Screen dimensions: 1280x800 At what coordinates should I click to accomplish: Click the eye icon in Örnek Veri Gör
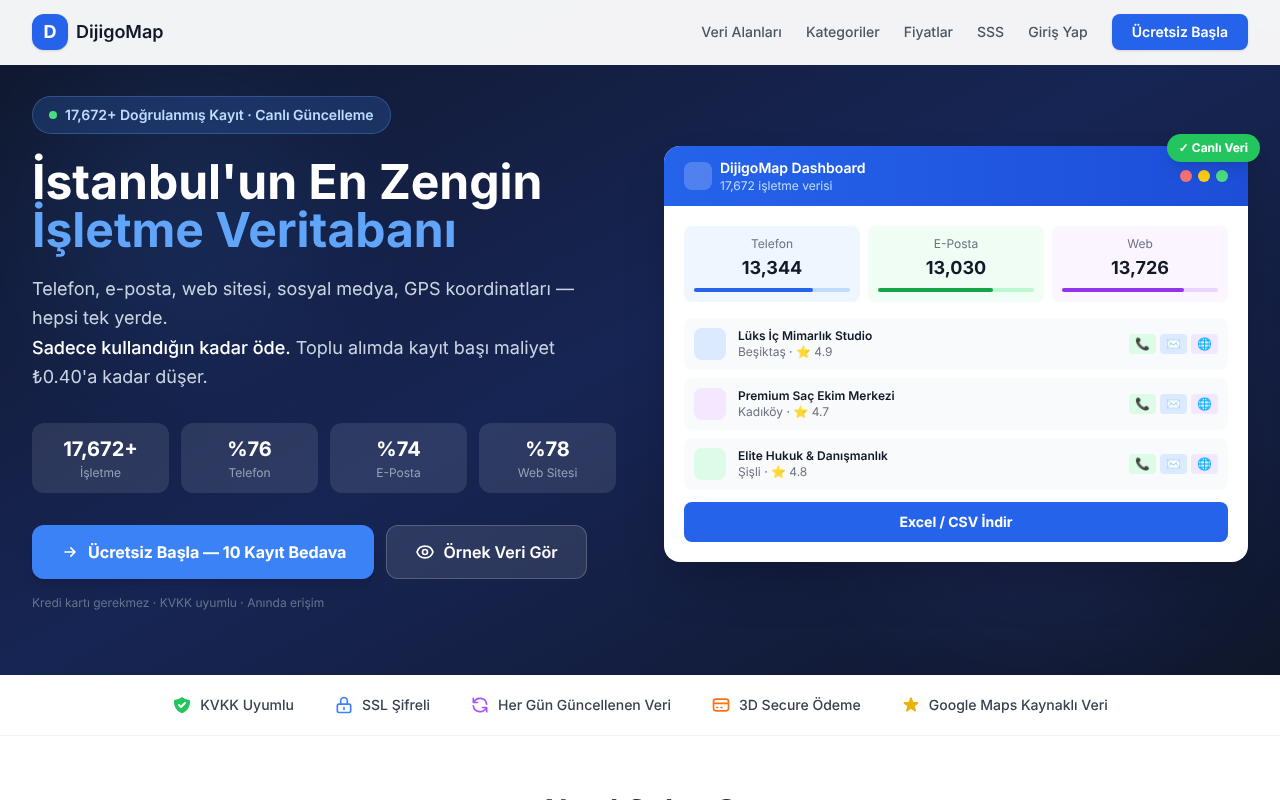pos(425,552)
